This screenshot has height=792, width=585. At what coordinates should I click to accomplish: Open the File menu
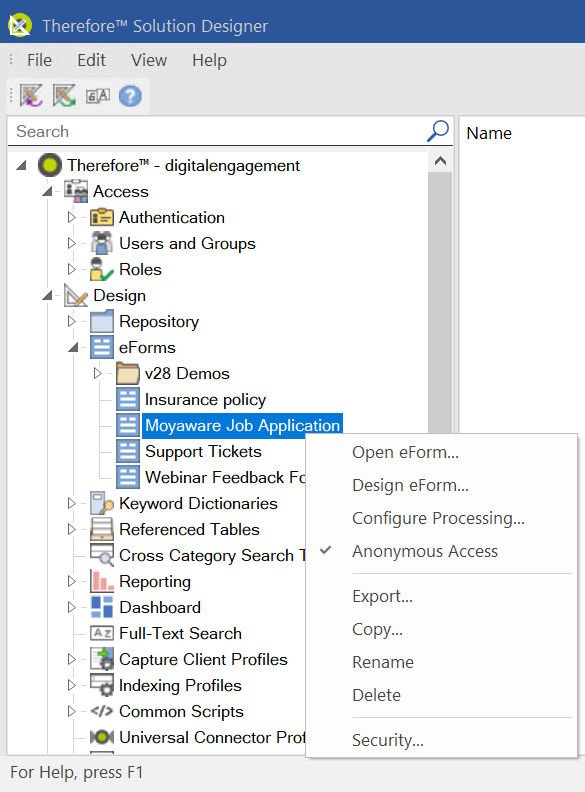pyautogui.click(x=39, y=60)
